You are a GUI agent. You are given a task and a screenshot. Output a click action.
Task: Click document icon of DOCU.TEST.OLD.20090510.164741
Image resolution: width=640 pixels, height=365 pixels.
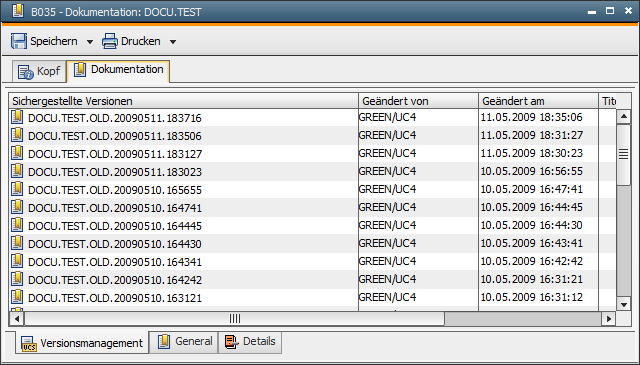(x=17, y=207)
